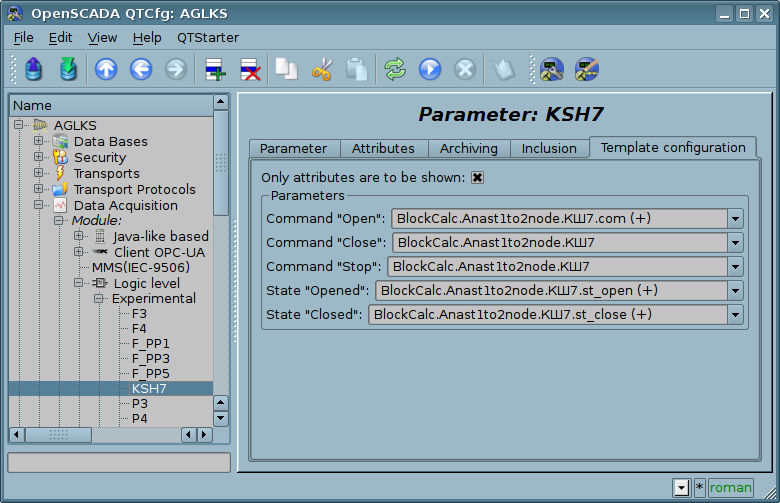Open the manual book icon
Screen dimensions: 780x503
[503, 69]
